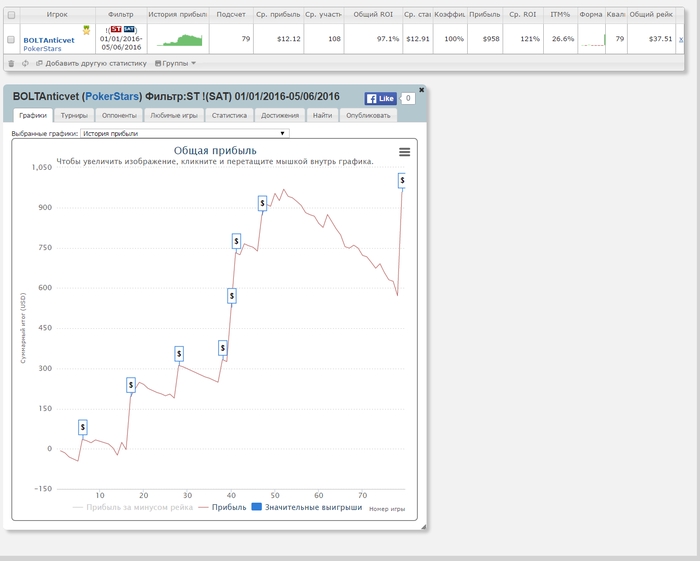This screenshot has height=561, width=700.
Task: Click the PokerStars link under the player name
Action: tap(42, 49)
